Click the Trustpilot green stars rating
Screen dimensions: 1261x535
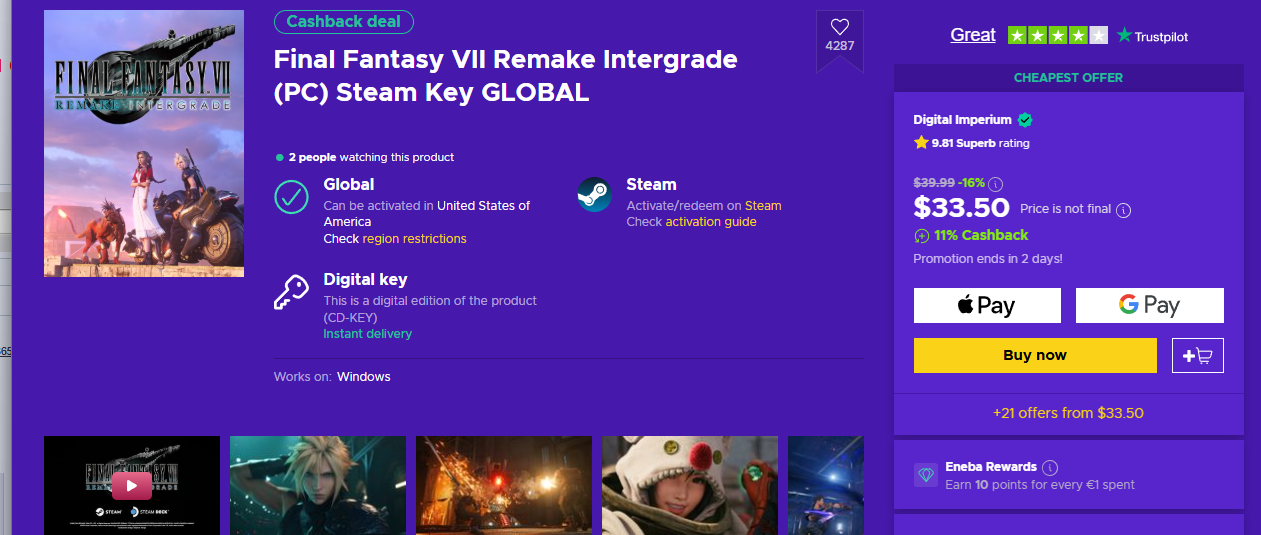[x=1058, y=35]
